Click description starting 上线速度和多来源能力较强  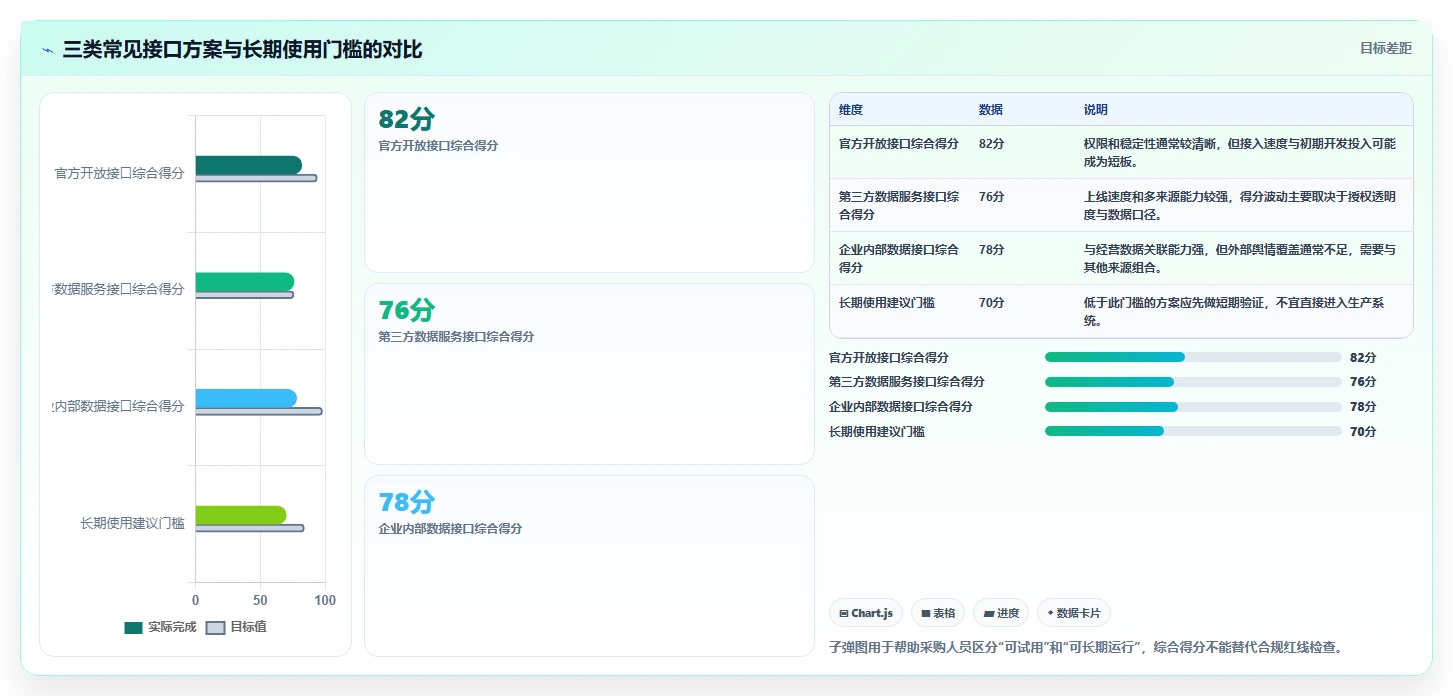pyautogui.click(x=1240, y=205)
